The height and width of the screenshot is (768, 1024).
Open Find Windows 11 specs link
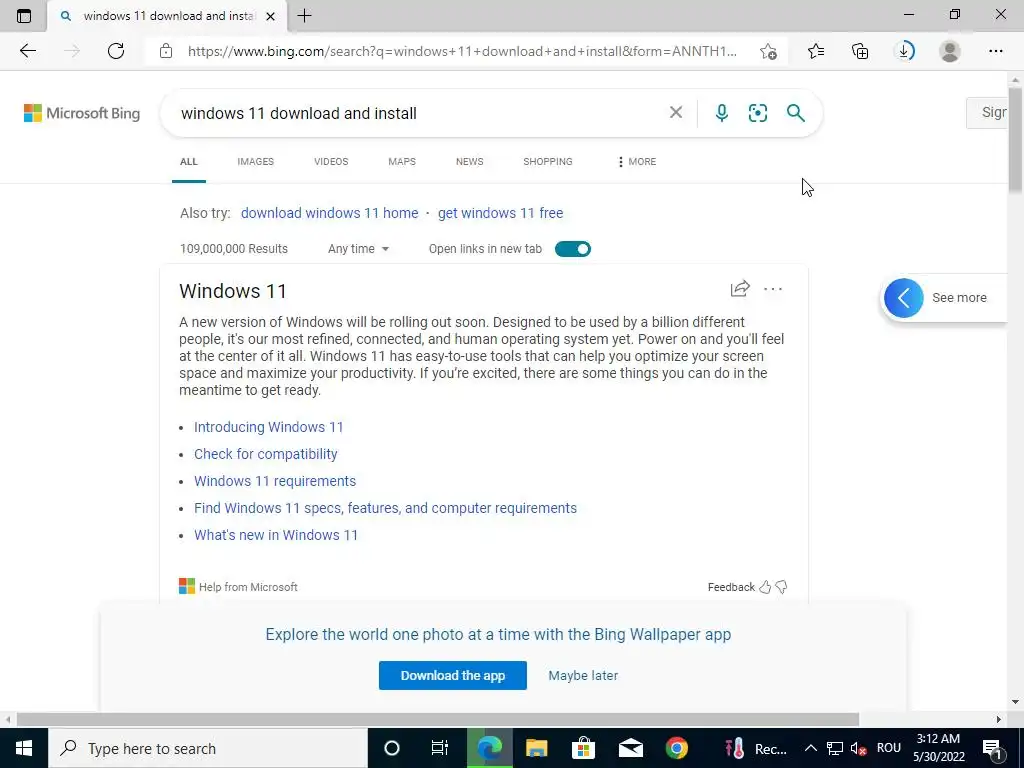click(385, 508)
